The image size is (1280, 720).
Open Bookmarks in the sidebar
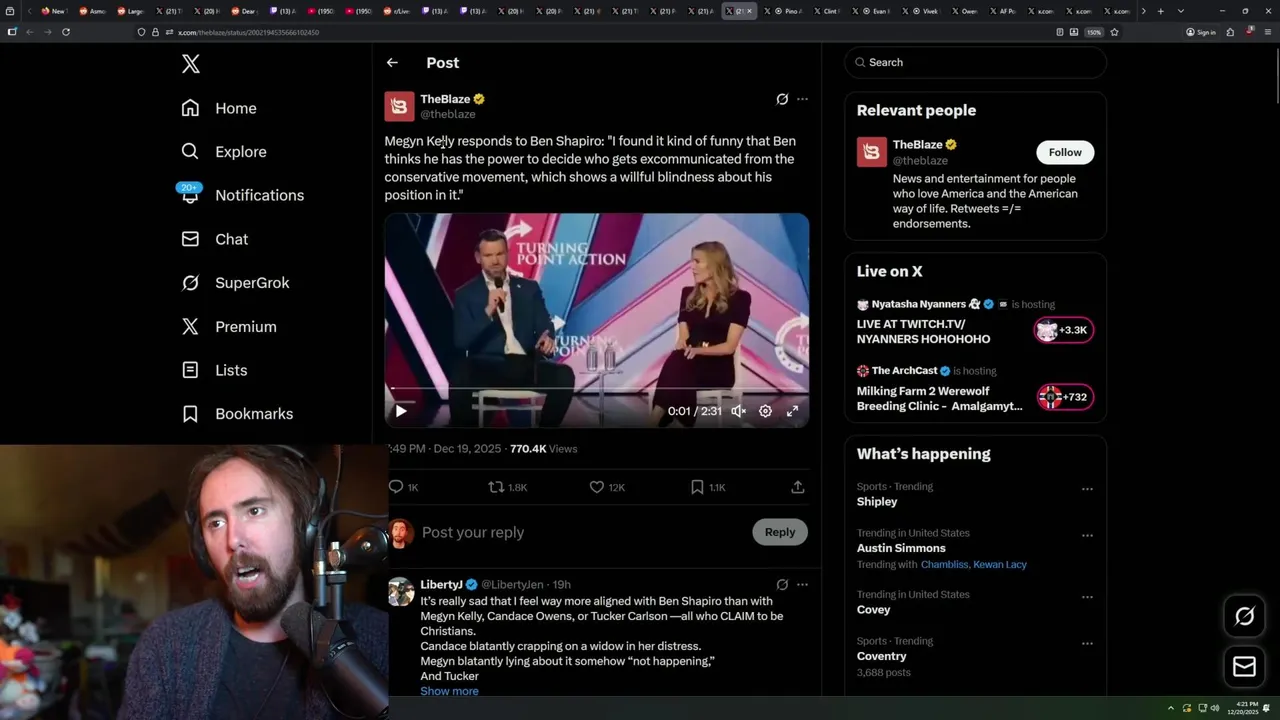point(237,414)
